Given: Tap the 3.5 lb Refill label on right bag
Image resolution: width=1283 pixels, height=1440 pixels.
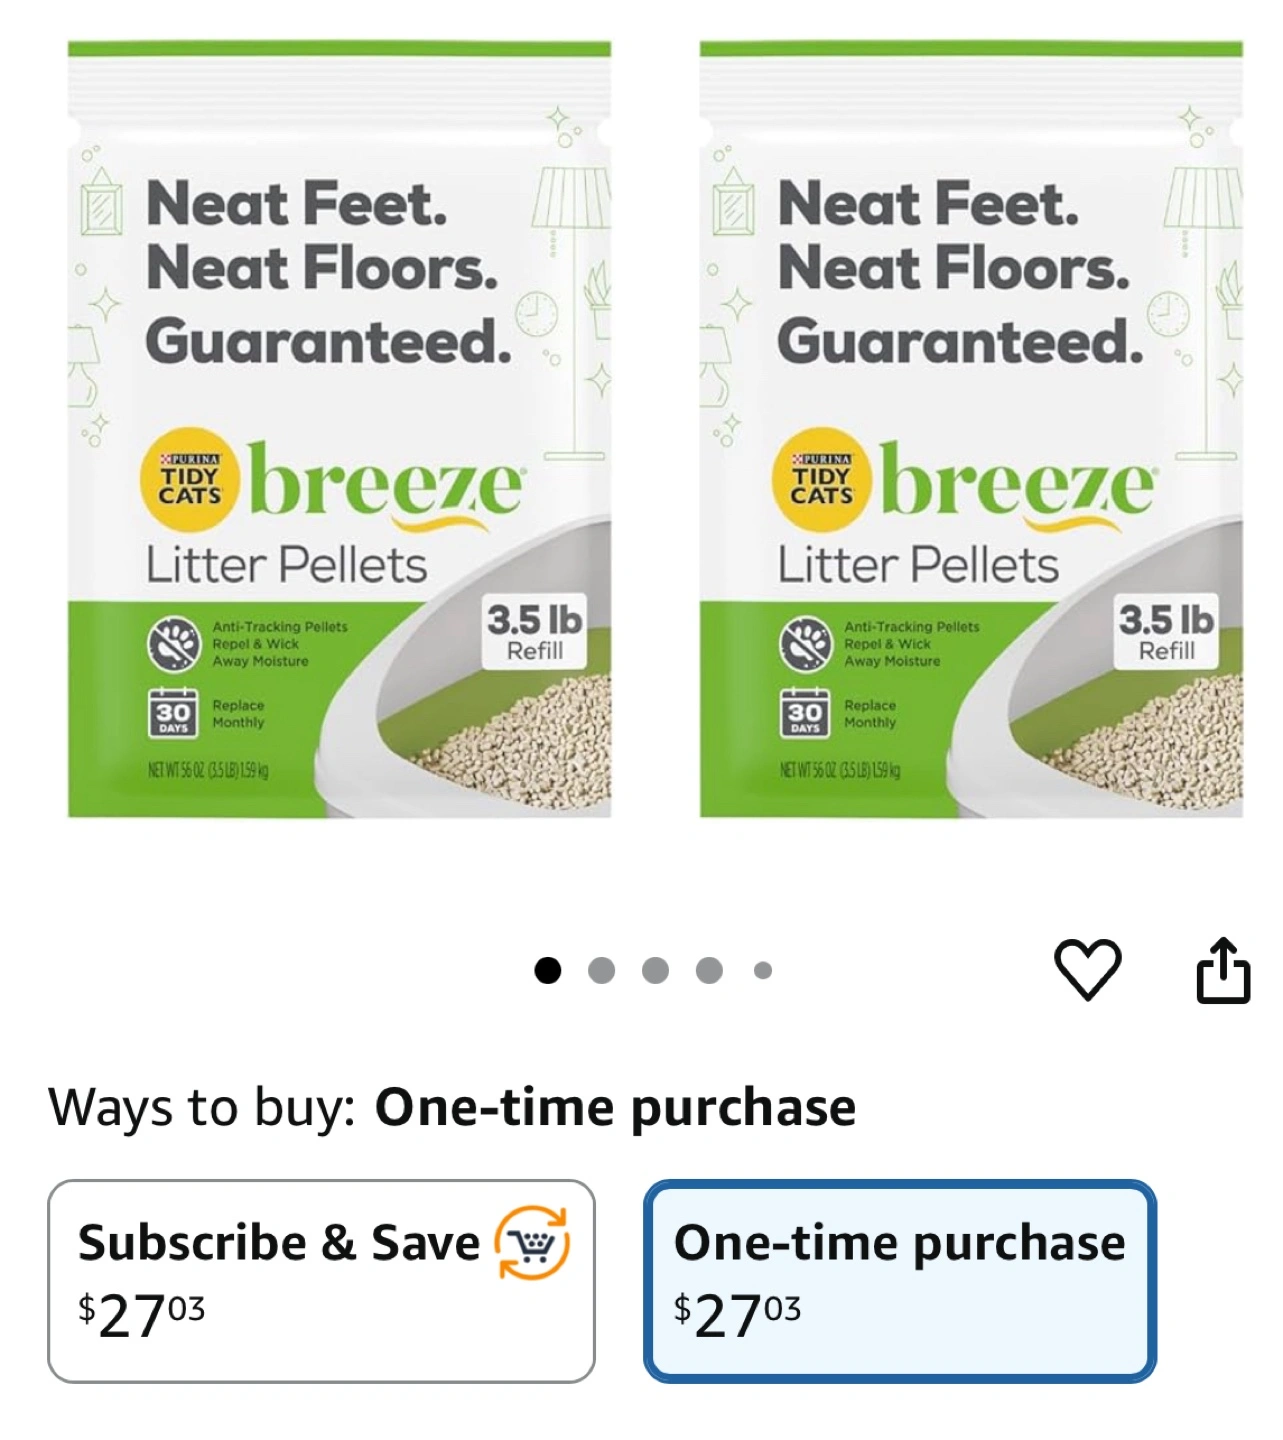Looking at the screenshot, I should click(x=1167, y=632).
